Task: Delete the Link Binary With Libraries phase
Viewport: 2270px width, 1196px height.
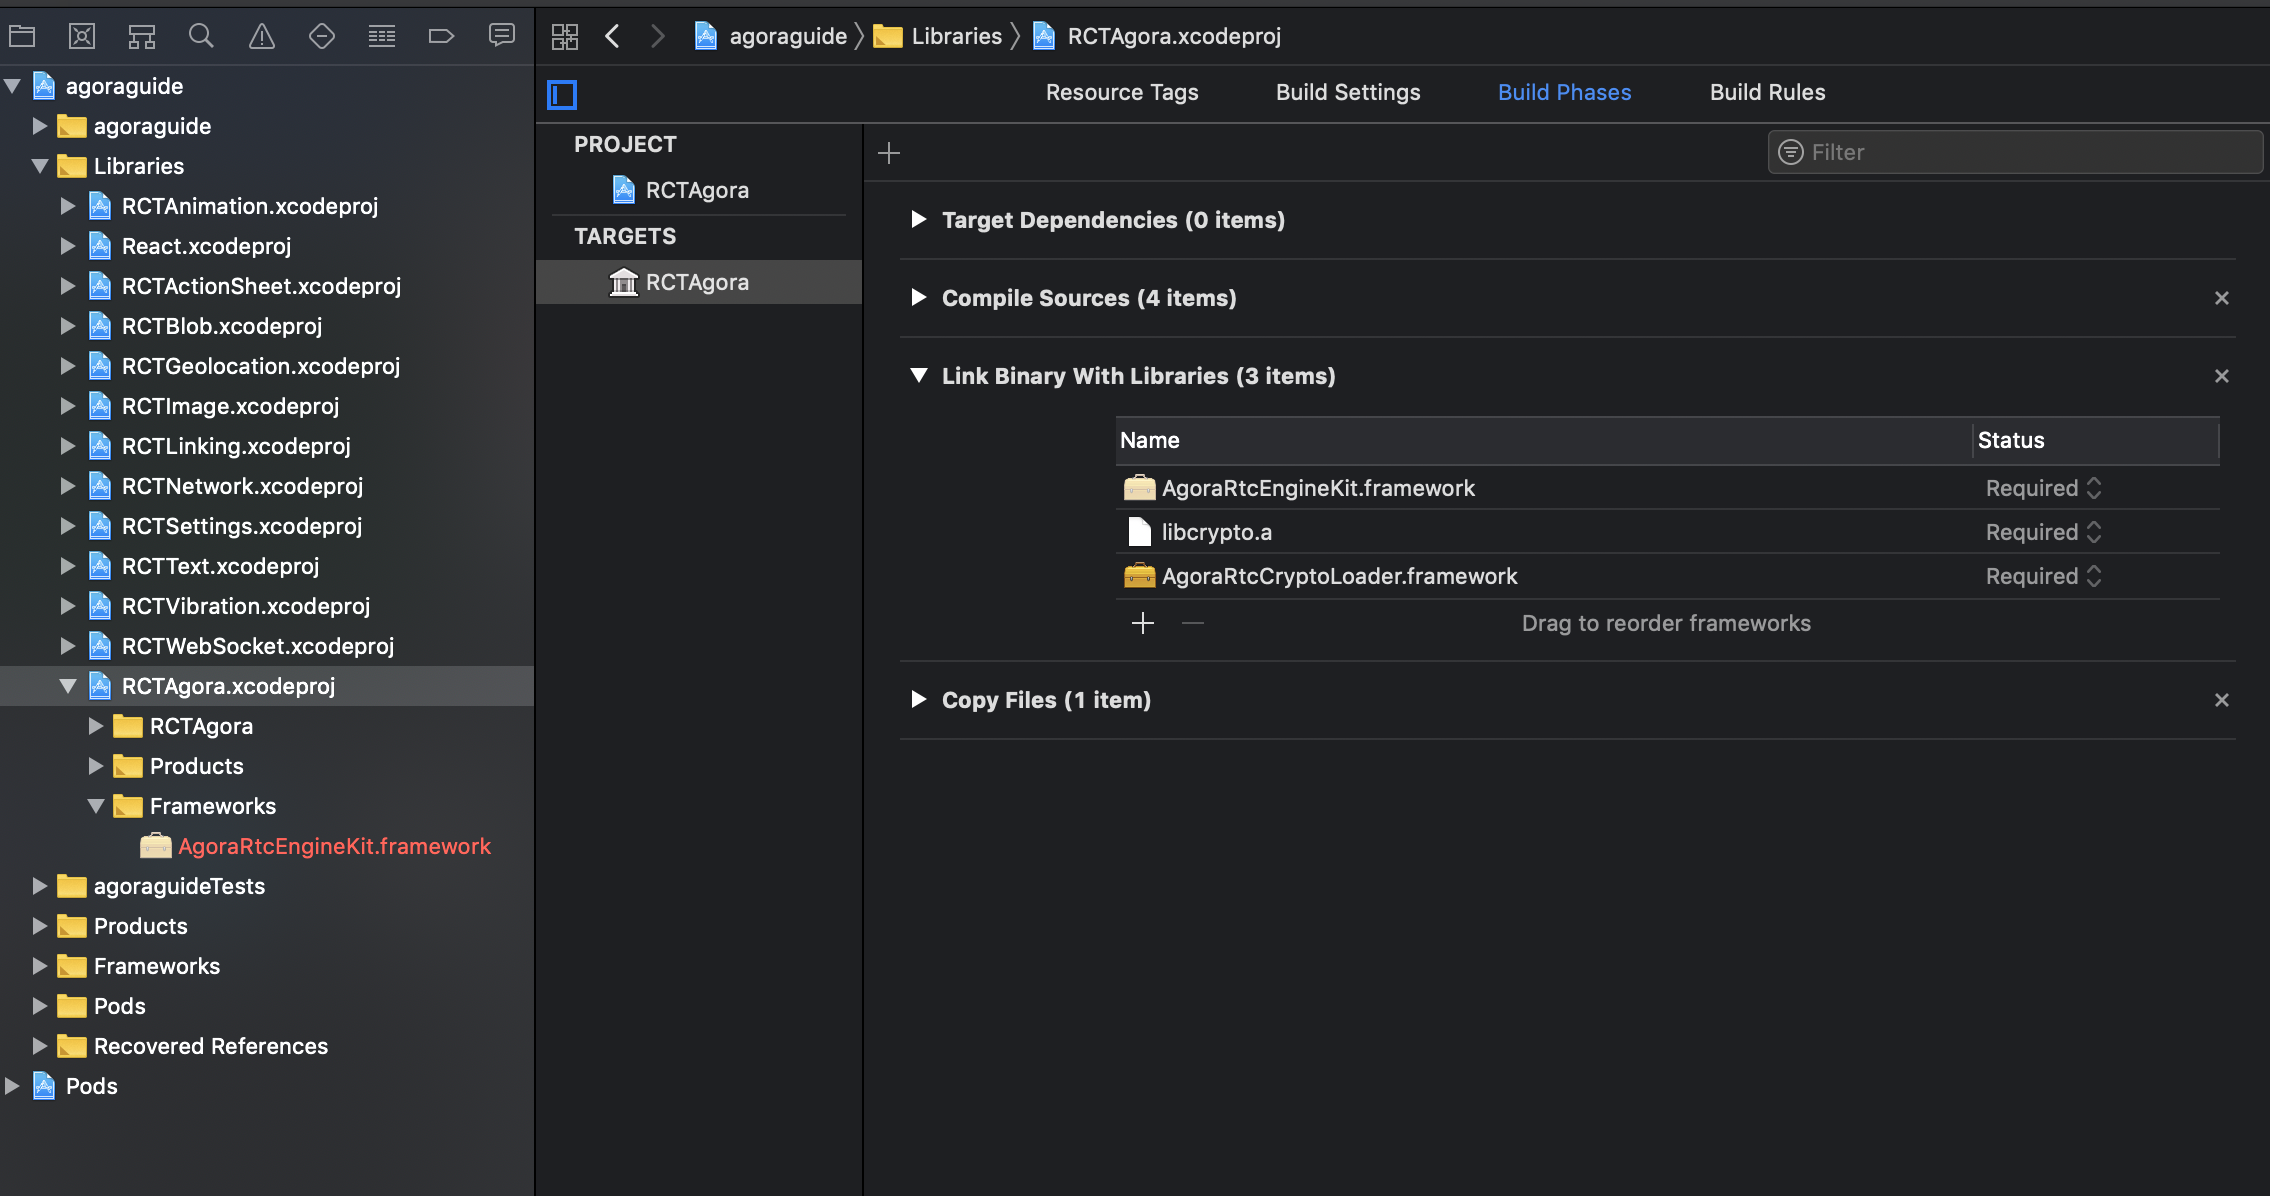Action: [2222, 376]
